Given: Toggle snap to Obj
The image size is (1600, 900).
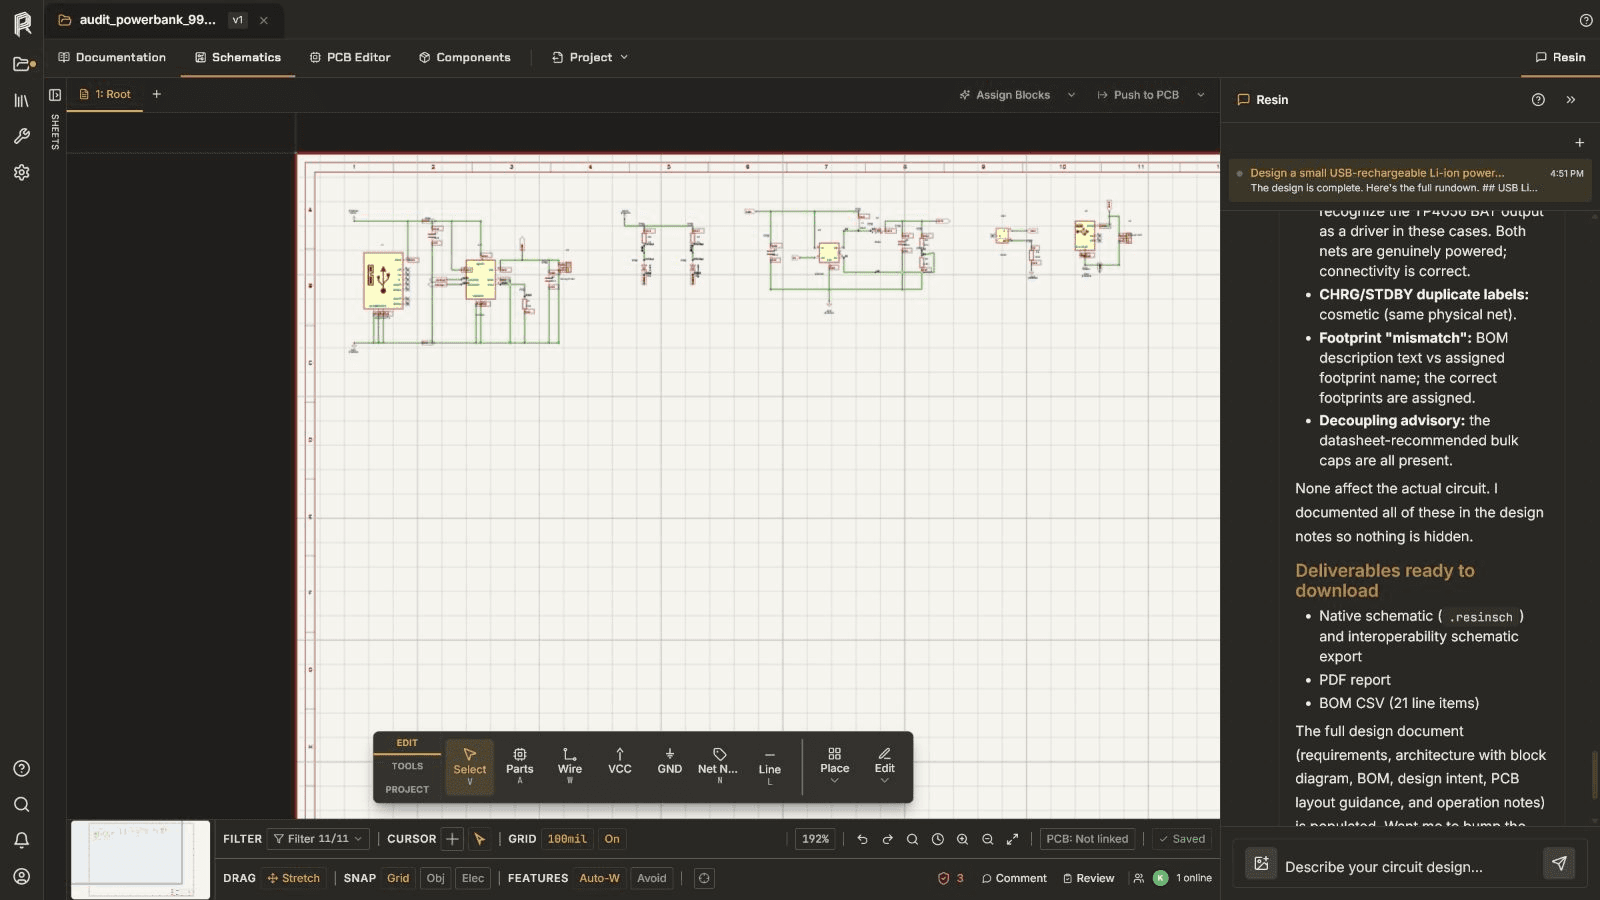Looking at the screenshot, I should point(436,878).
